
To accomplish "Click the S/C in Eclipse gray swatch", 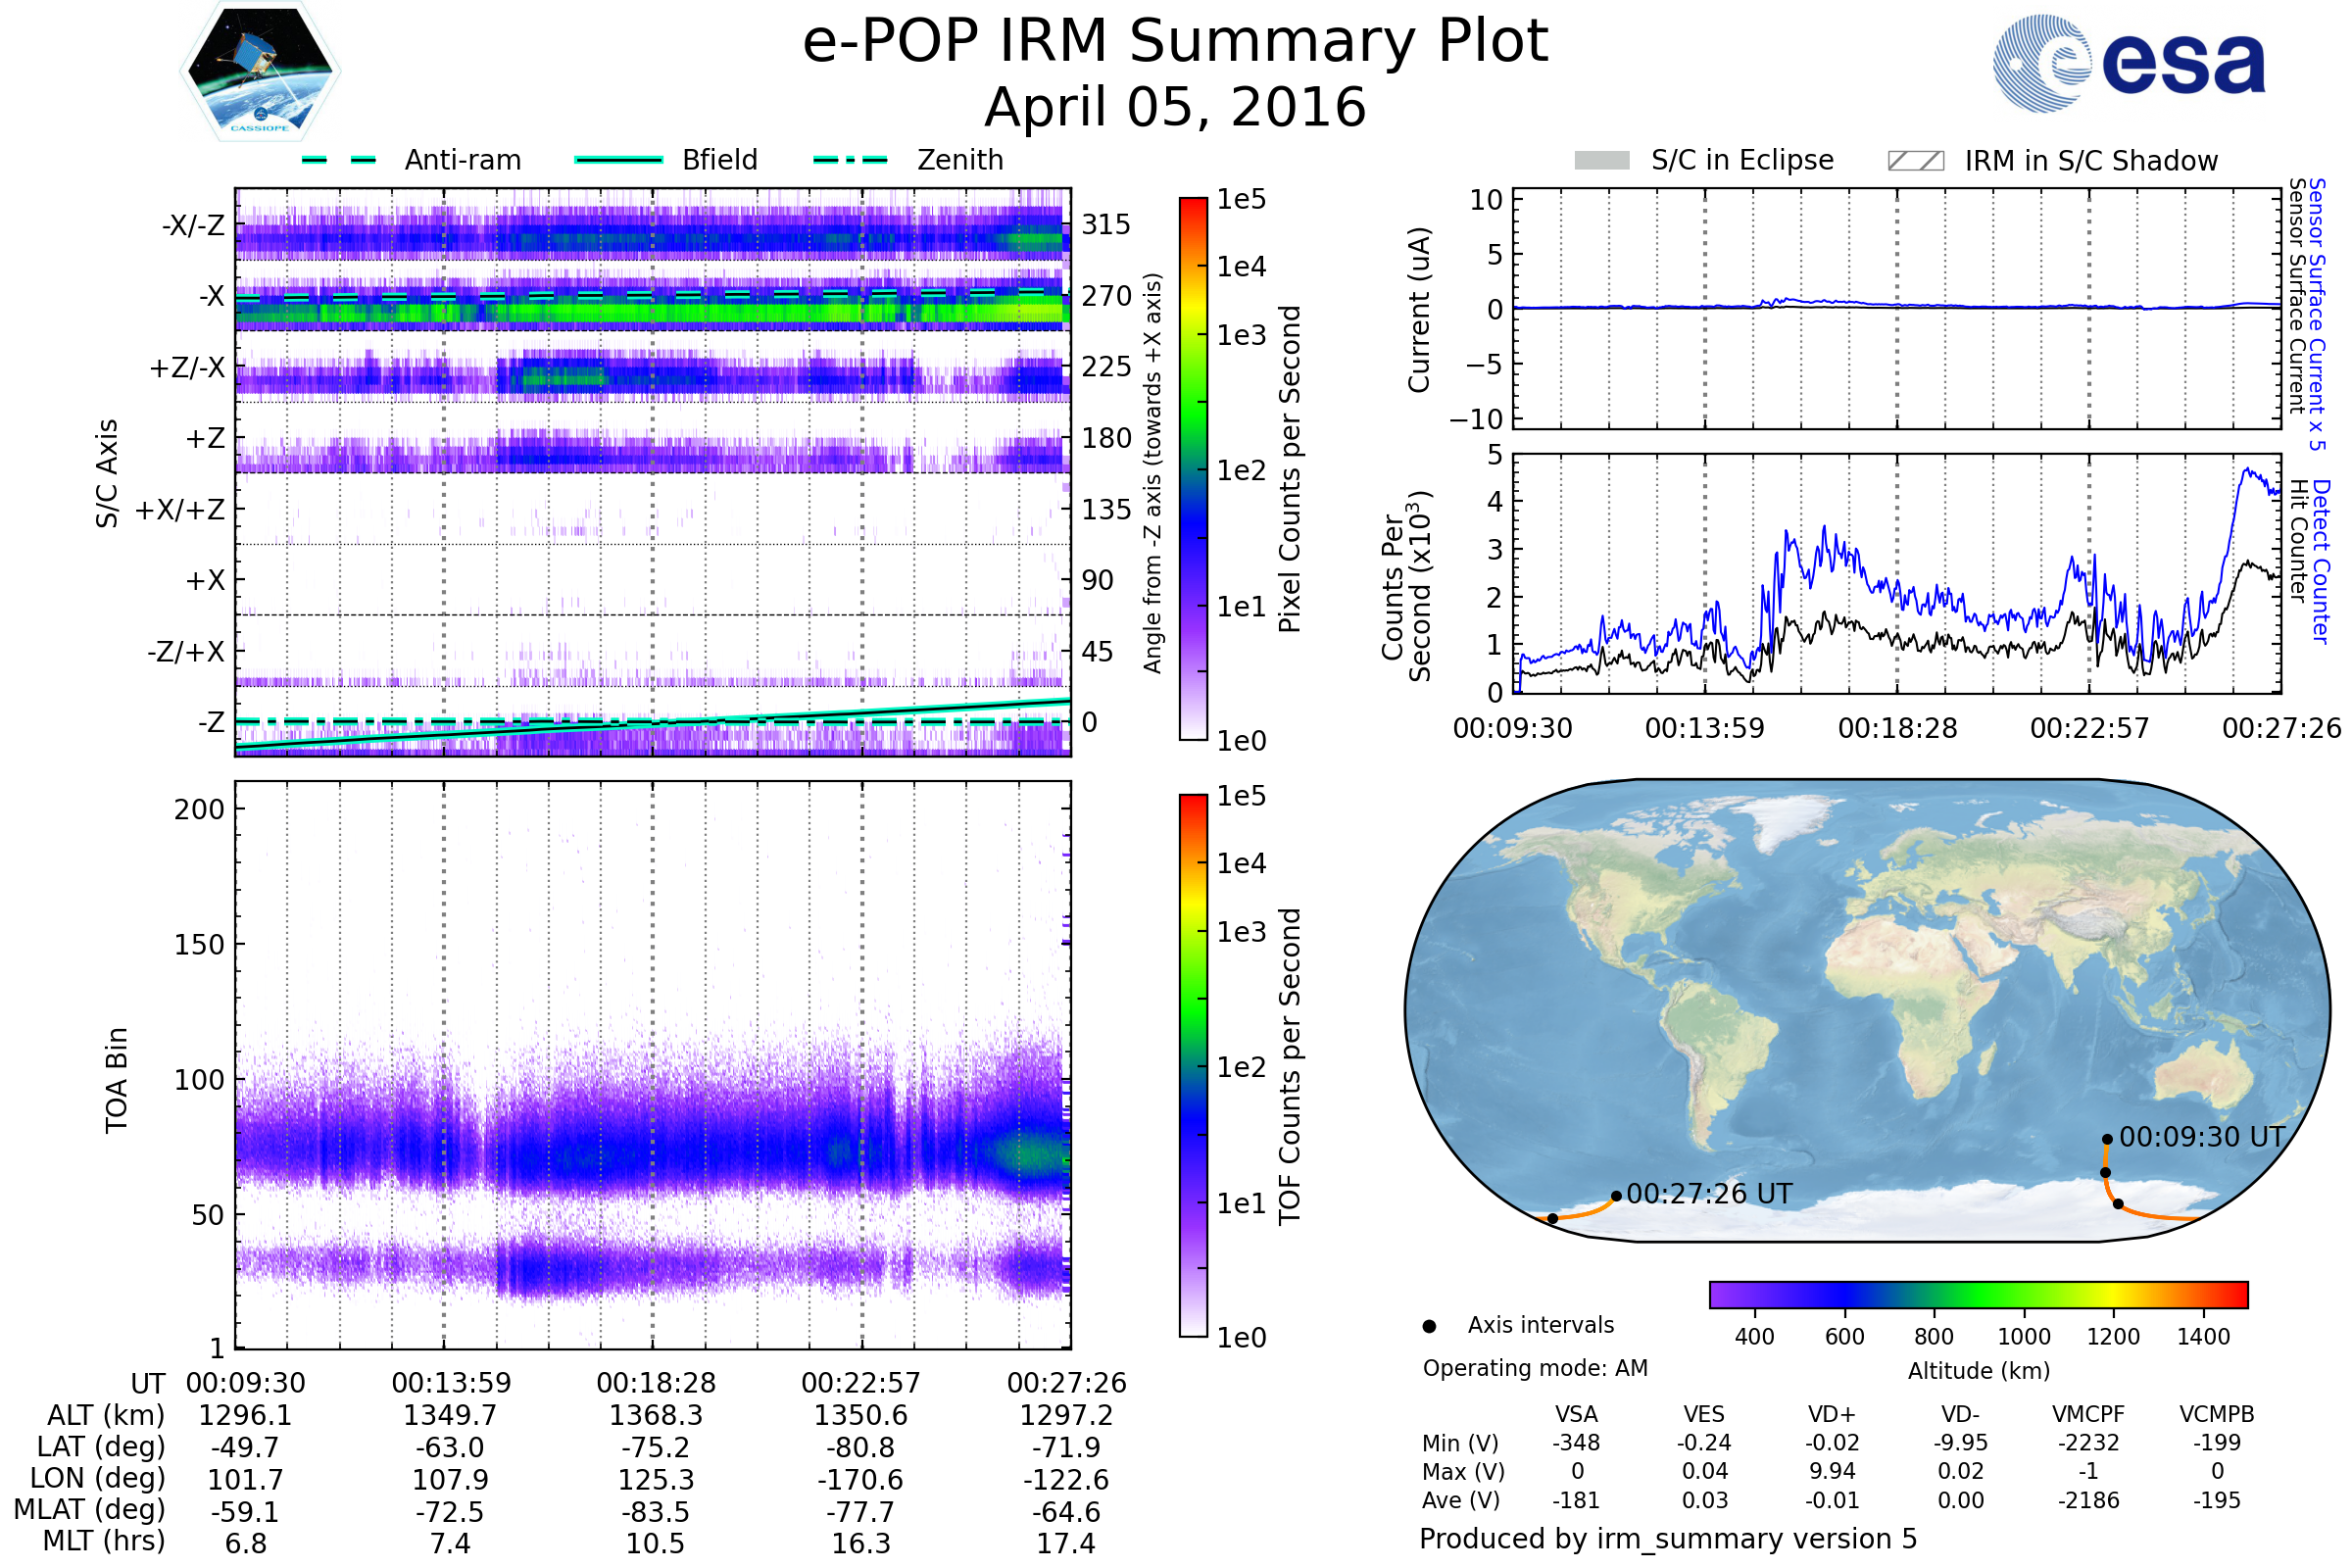I will [1601, 161].
